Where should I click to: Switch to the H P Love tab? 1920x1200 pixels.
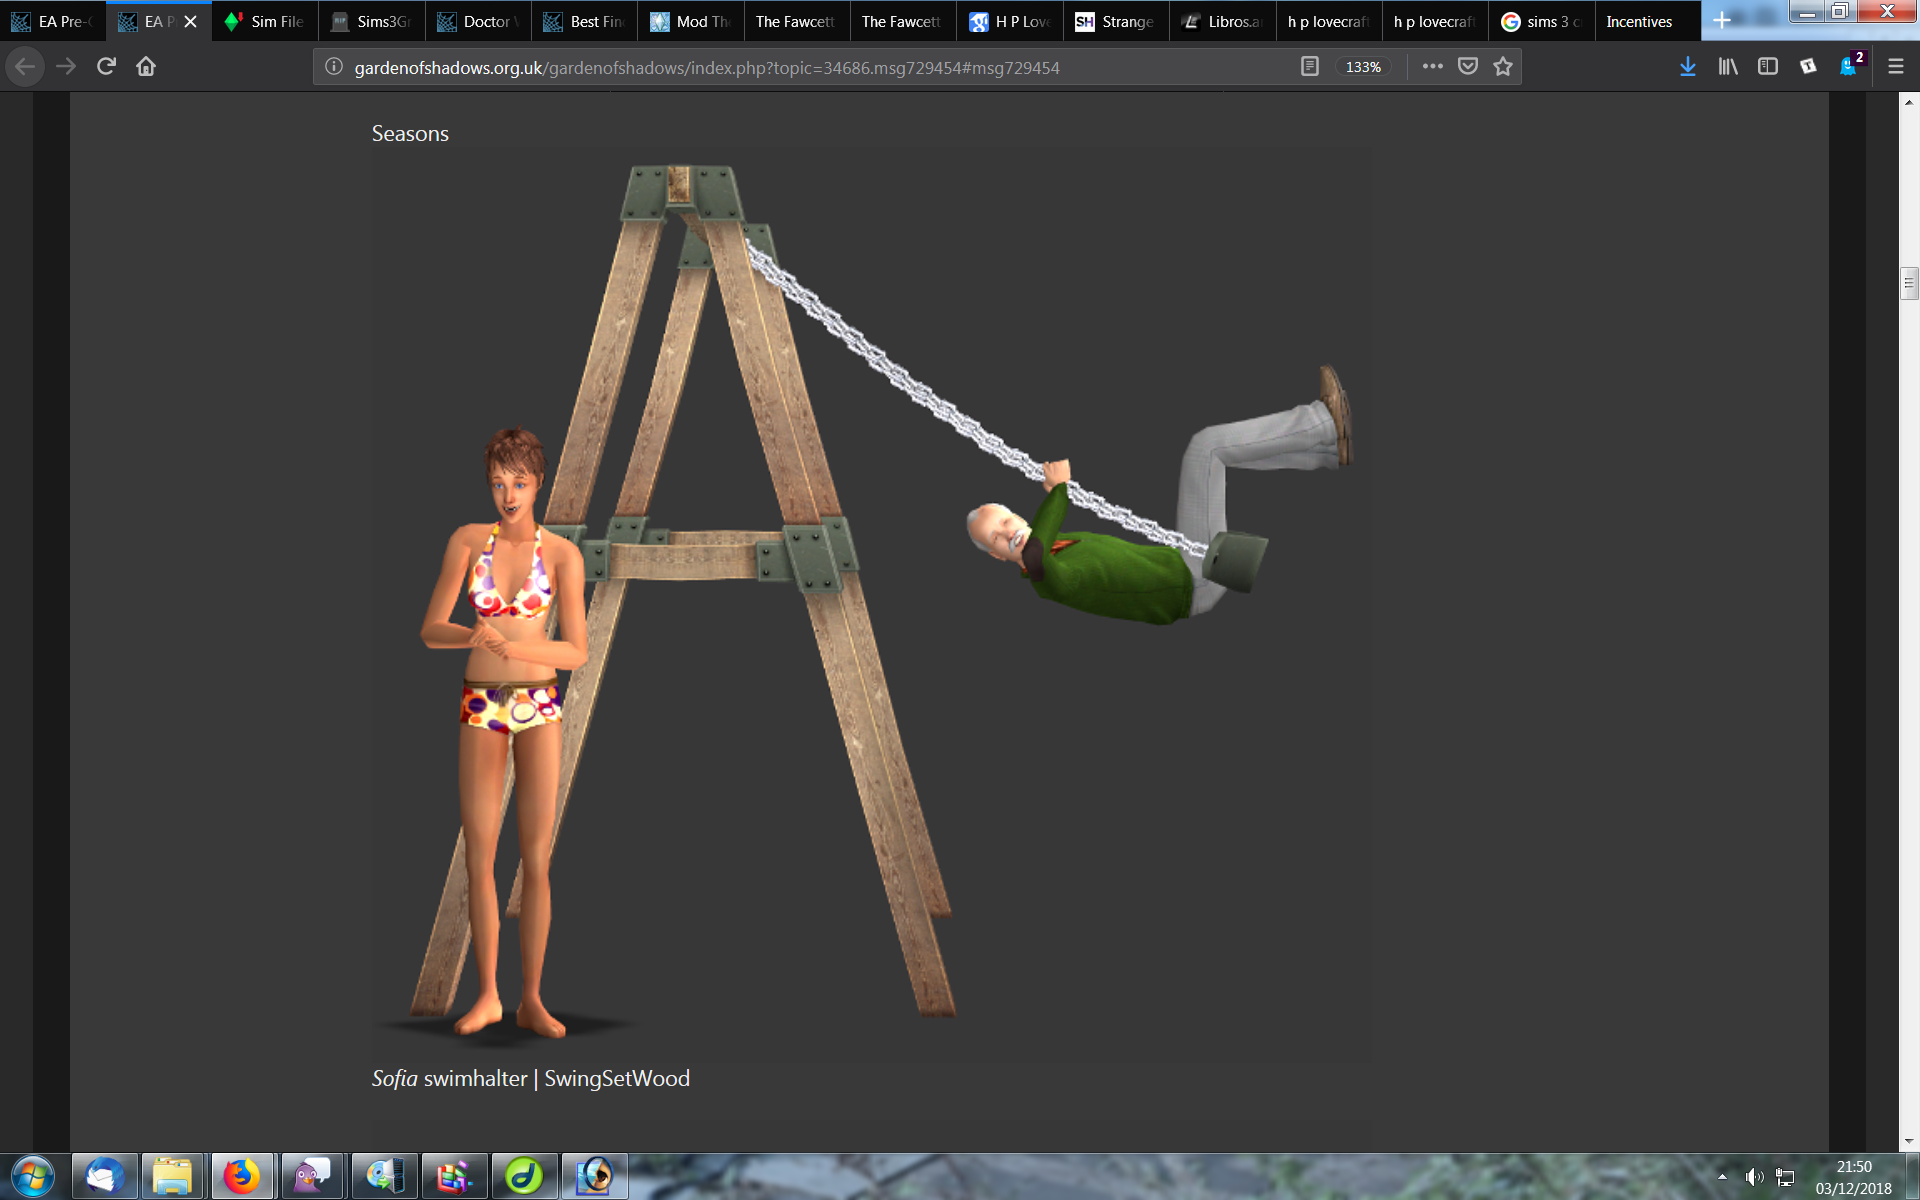(1009, 21)
